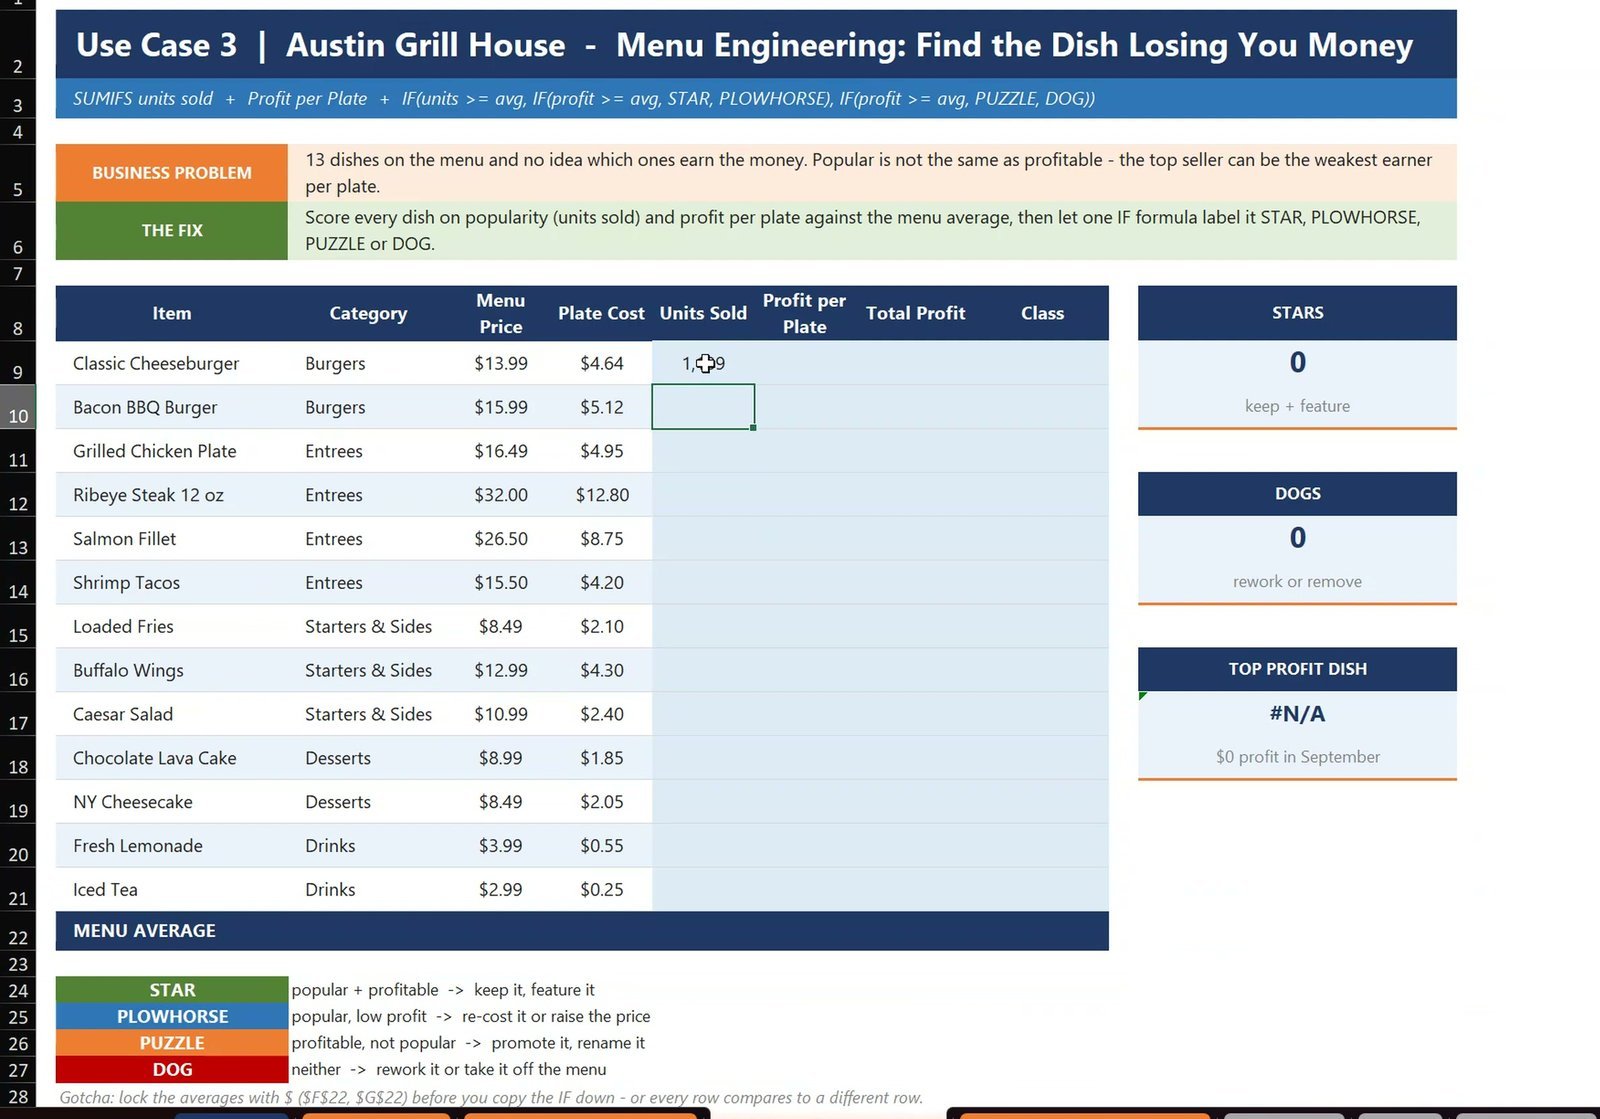
Task: Select the 'Fresh Lemonade' cell
Action: [x=172, y=846]
